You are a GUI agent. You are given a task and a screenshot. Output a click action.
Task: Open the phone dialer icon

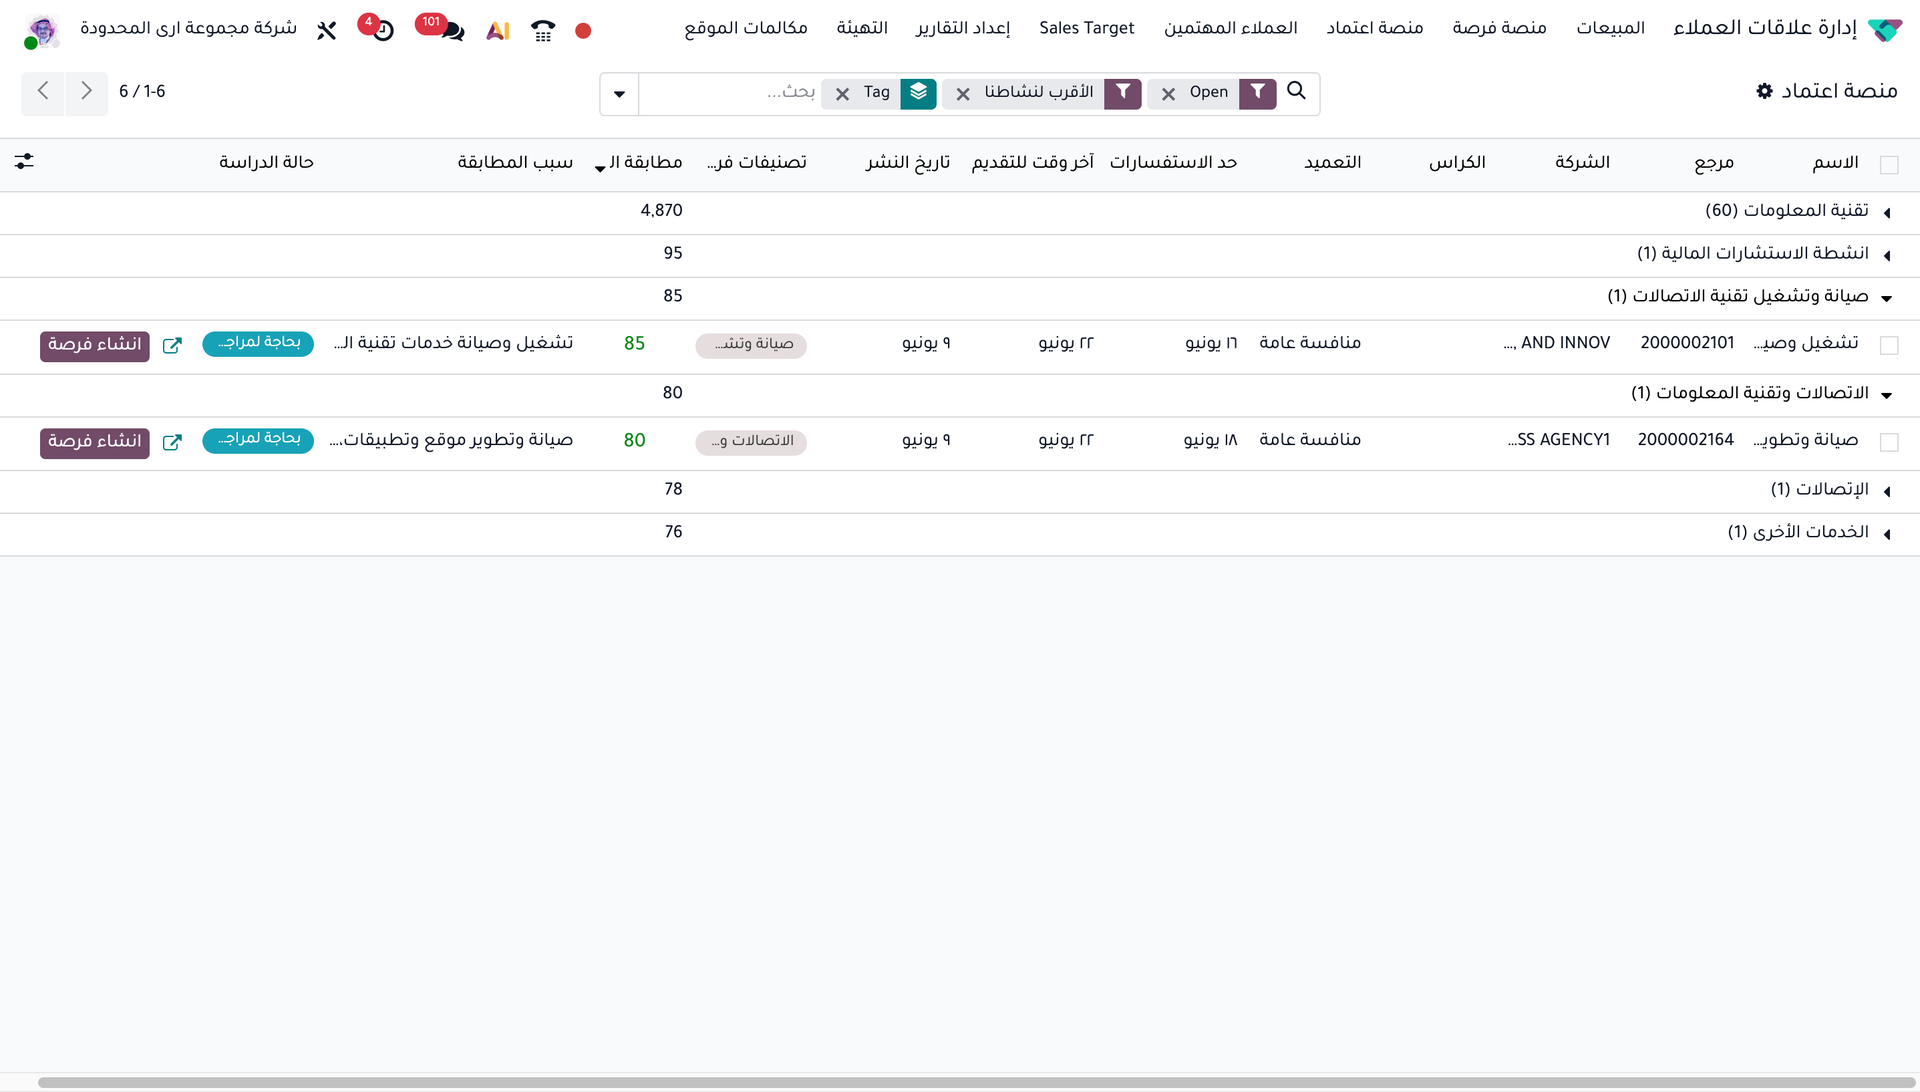pos(543,31)
